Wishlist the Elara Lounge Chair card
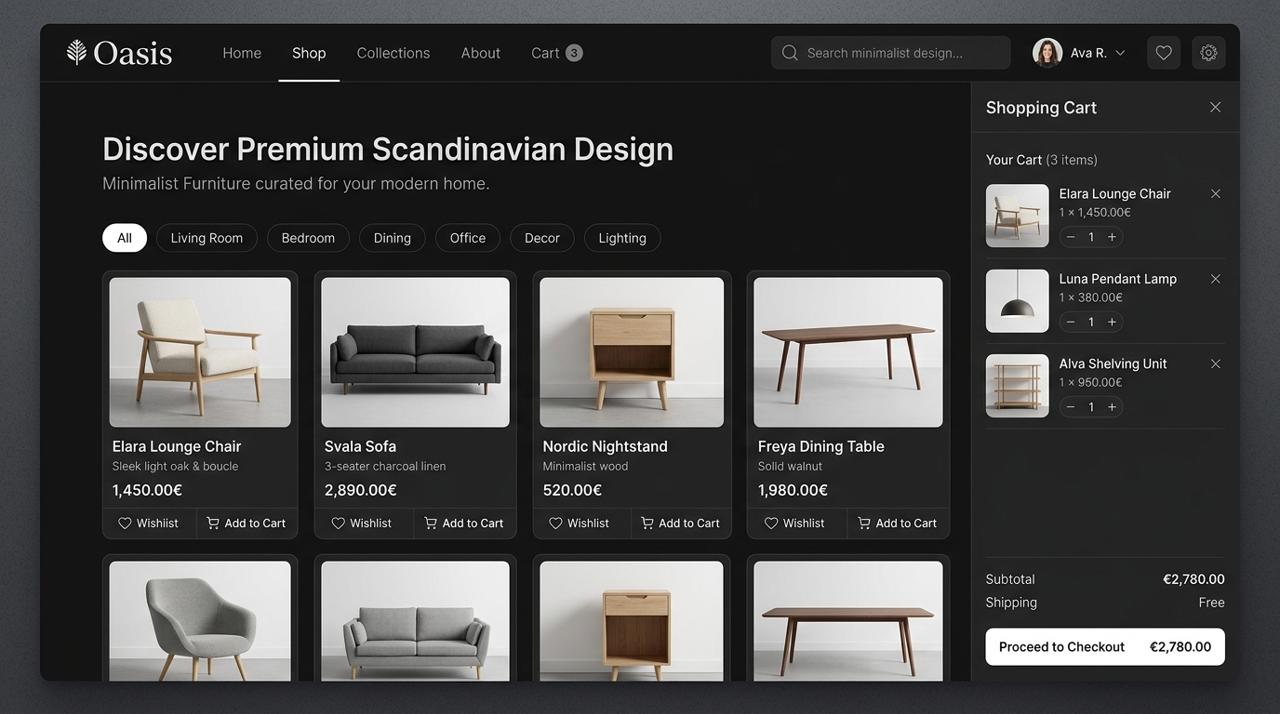 (x=149, y=523)
